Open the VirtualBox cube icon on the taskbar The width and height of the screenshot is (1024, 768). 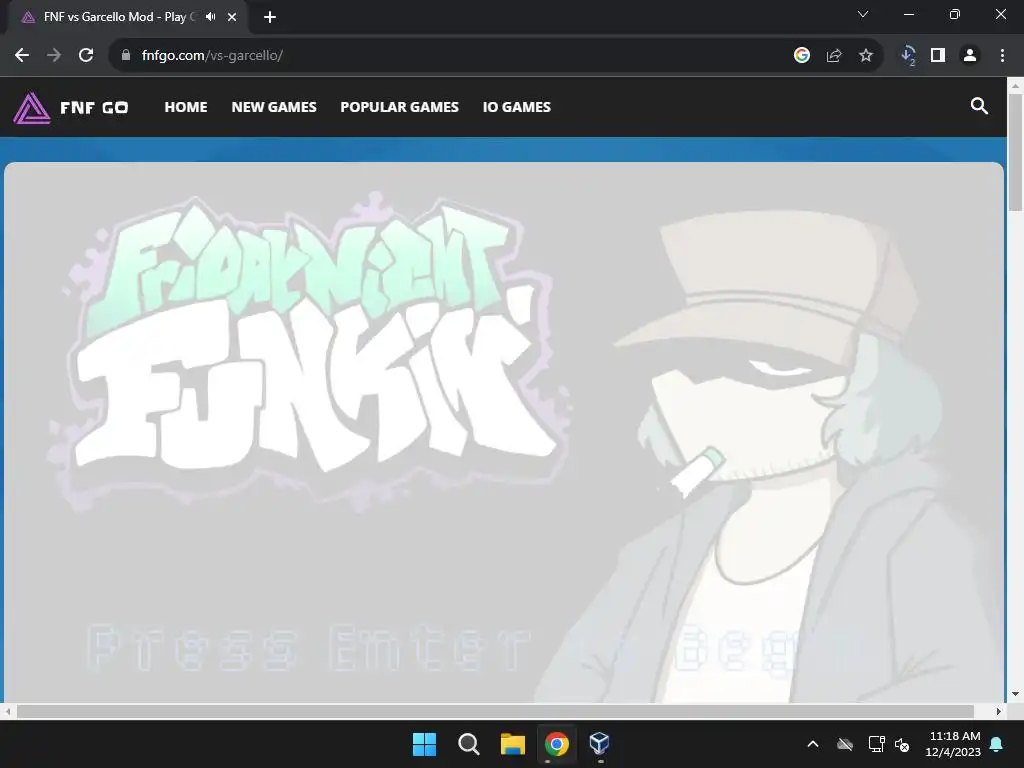pyautogui.click(x=600, y=743)
